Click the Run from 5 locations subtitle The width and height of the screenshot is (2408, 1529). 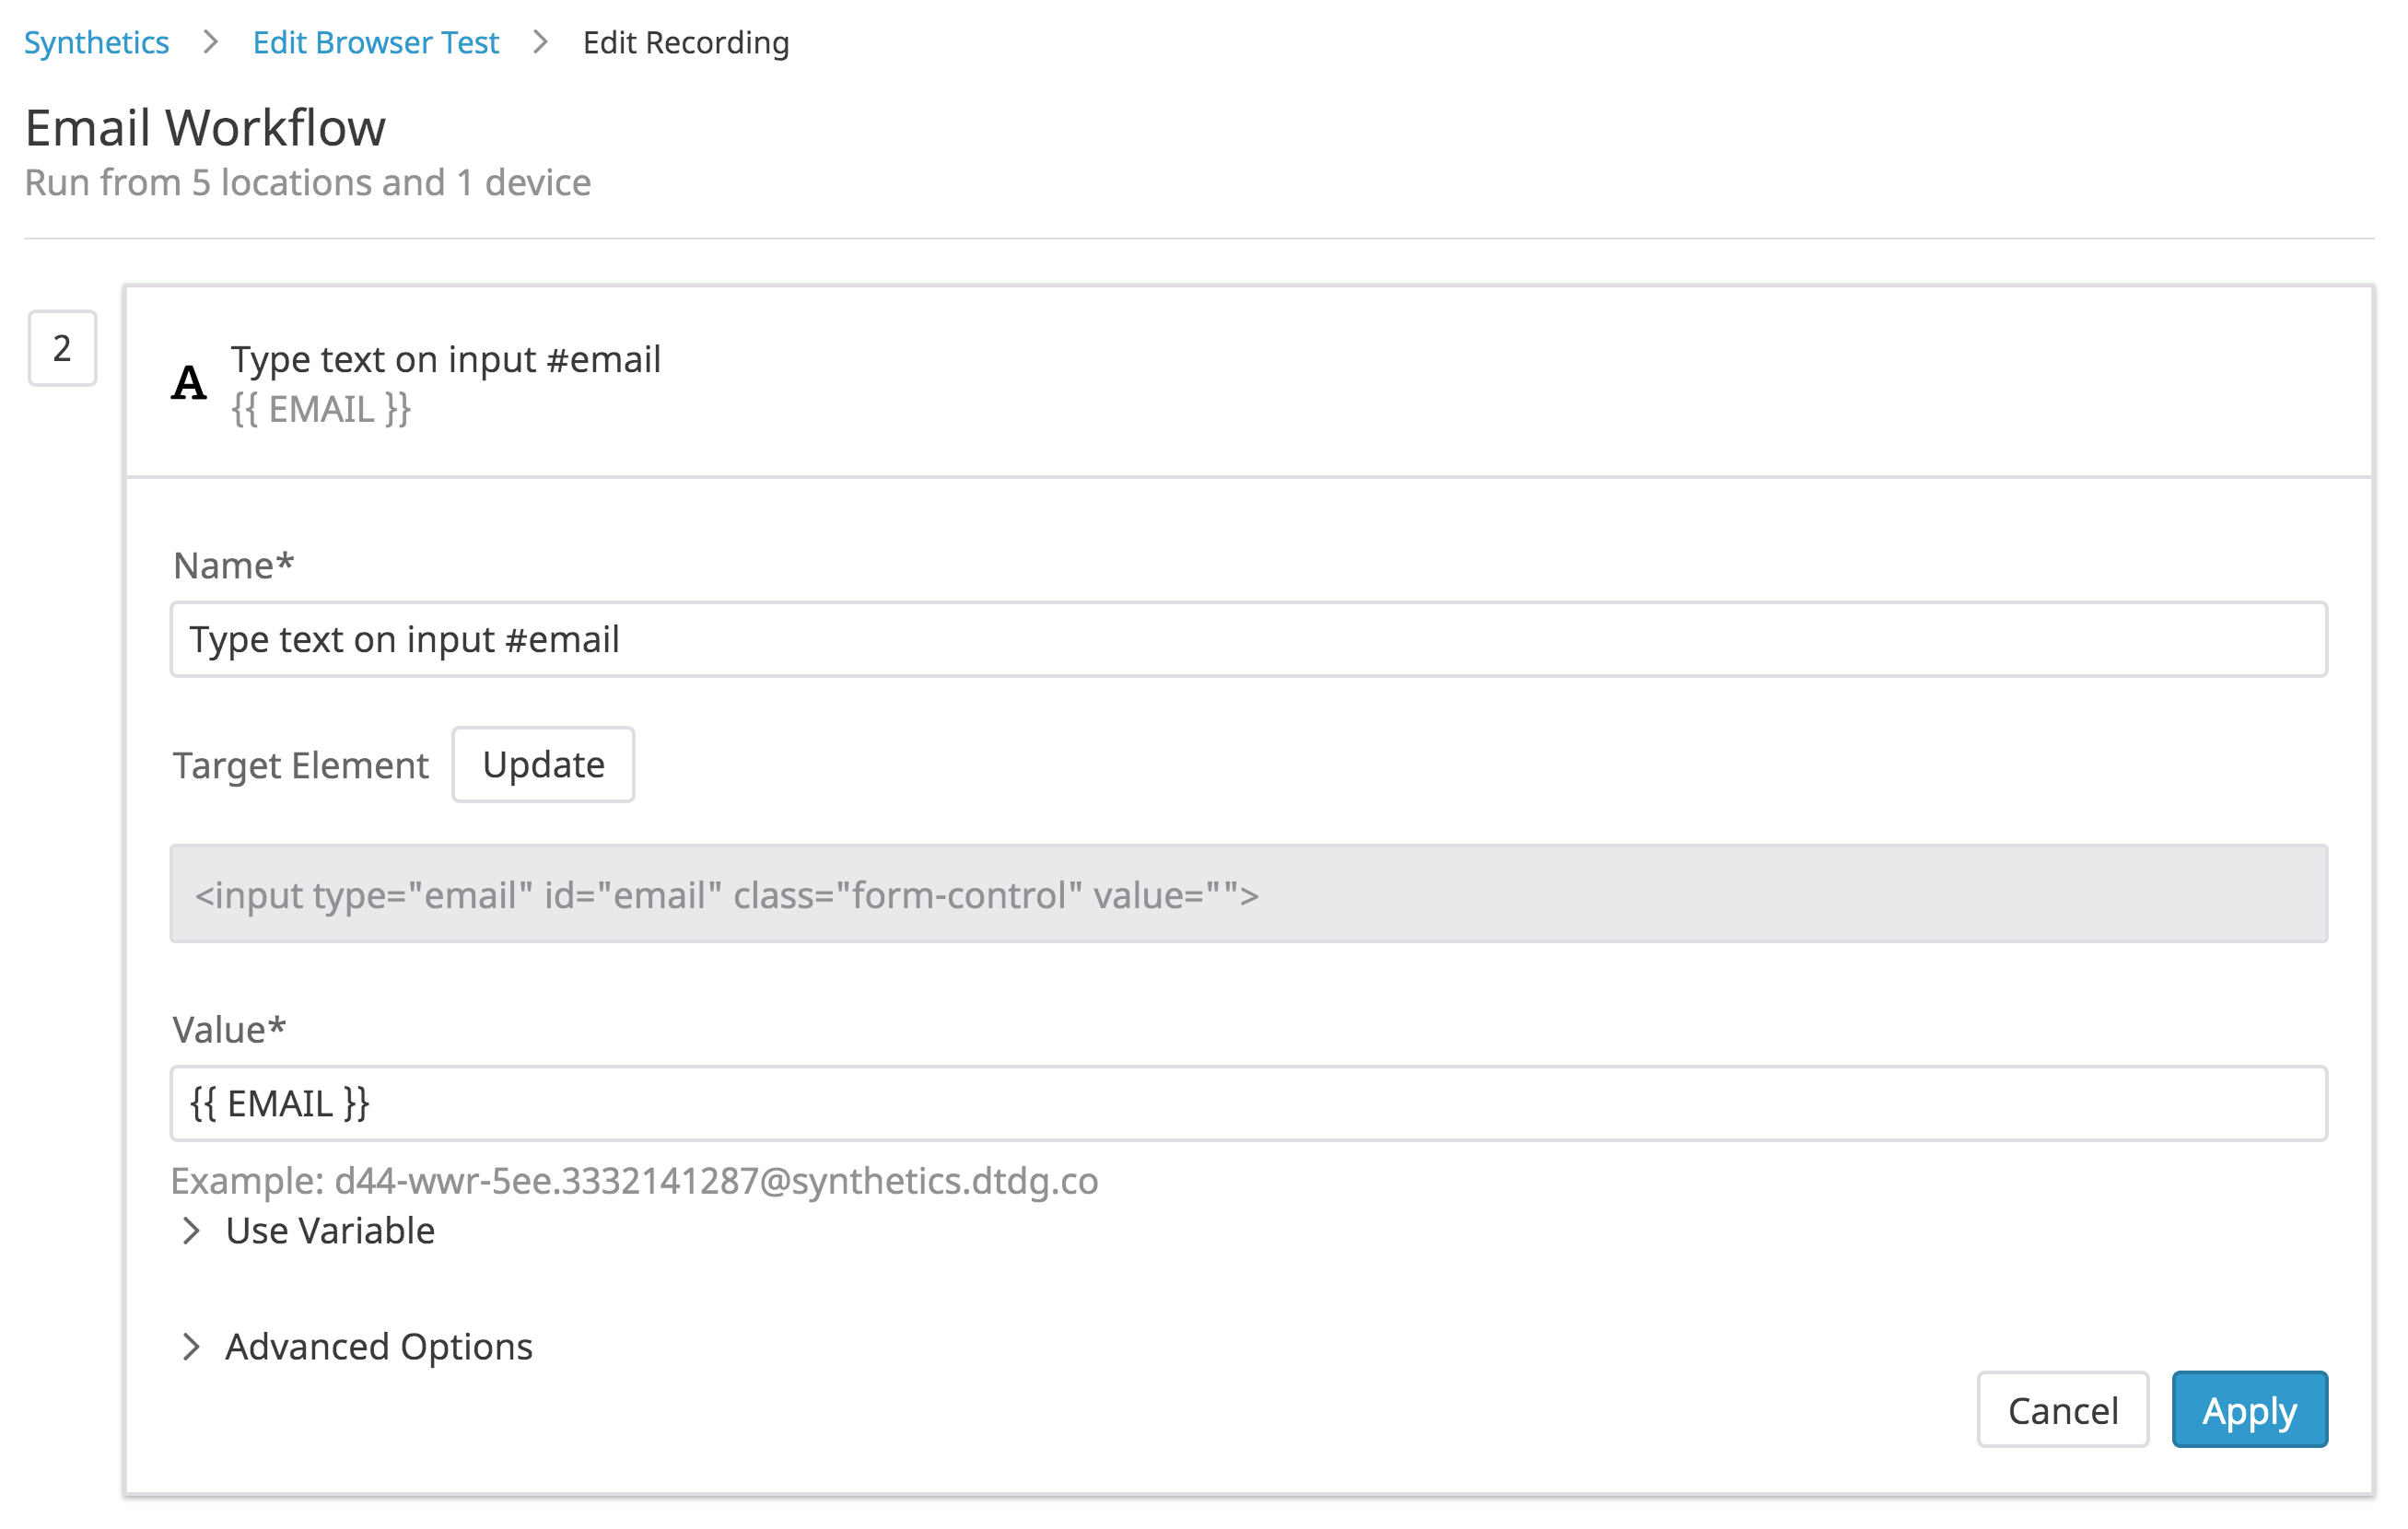point(308,182)
